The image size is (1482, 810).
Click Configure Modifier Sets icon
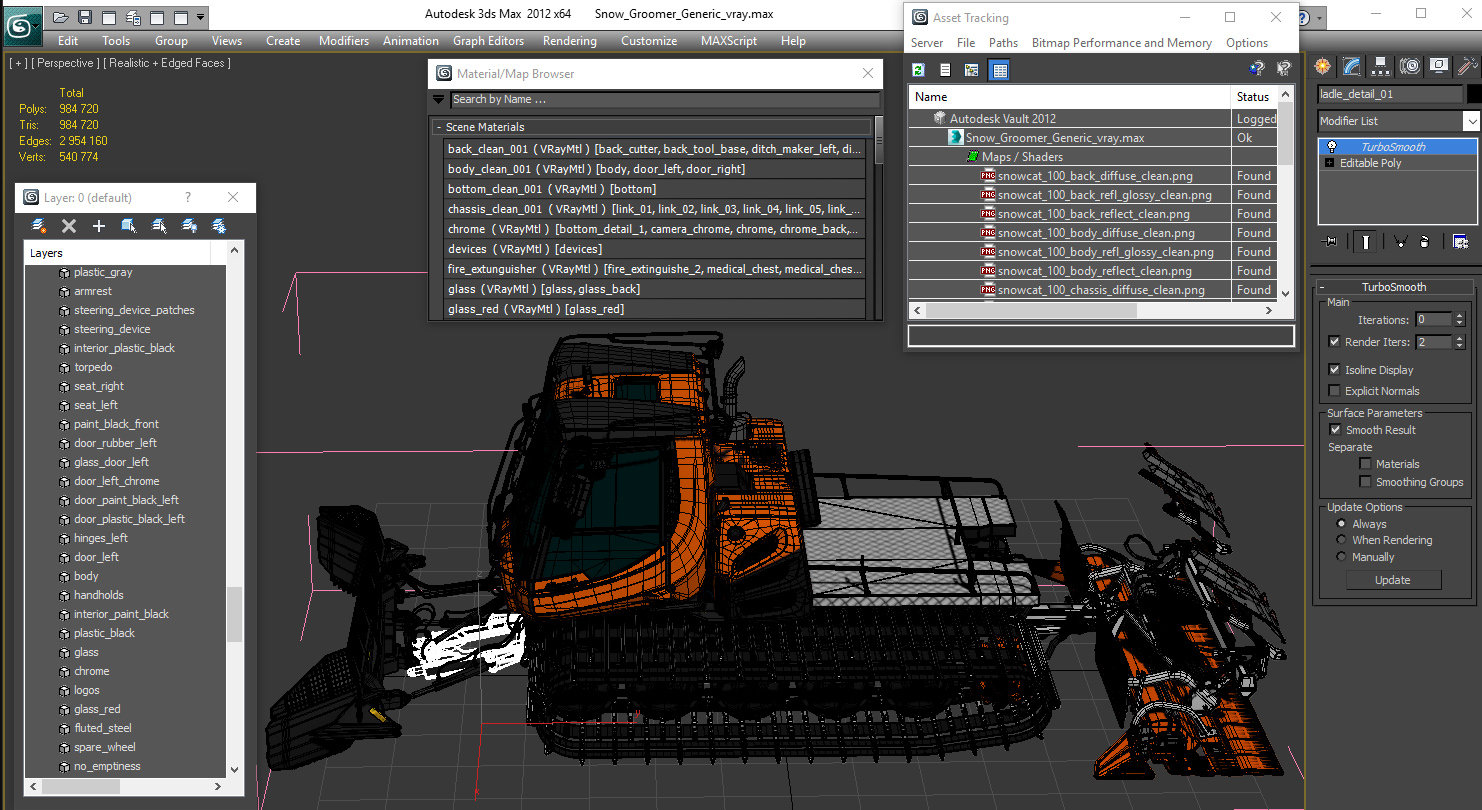pyautogui.click(x=1460, y=241)
